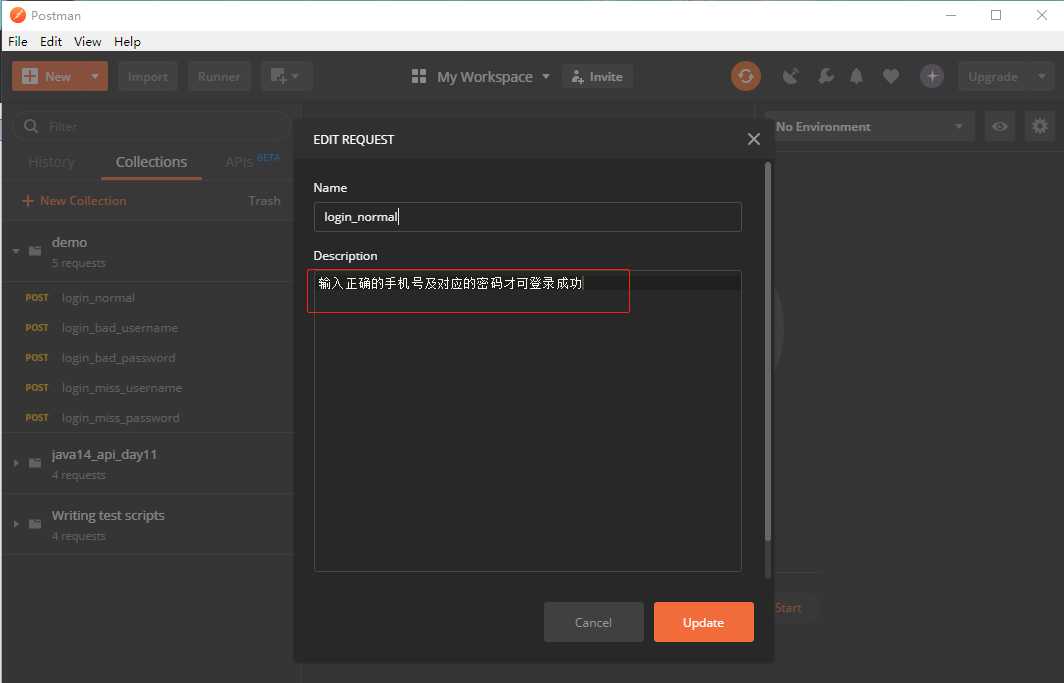This screenshot has height=683, width=1064.
Task: Open the notifications bell icon
Action: [856, 76]
